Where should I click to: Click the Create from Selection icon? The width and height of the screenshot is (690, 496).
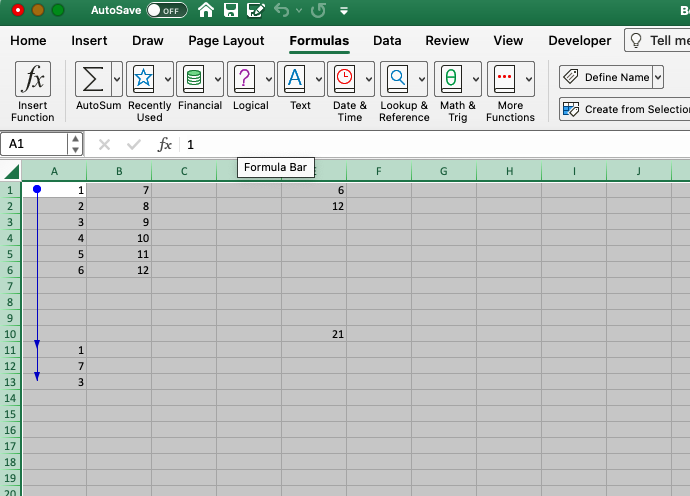pyautogui.click(x=571, y=109)
